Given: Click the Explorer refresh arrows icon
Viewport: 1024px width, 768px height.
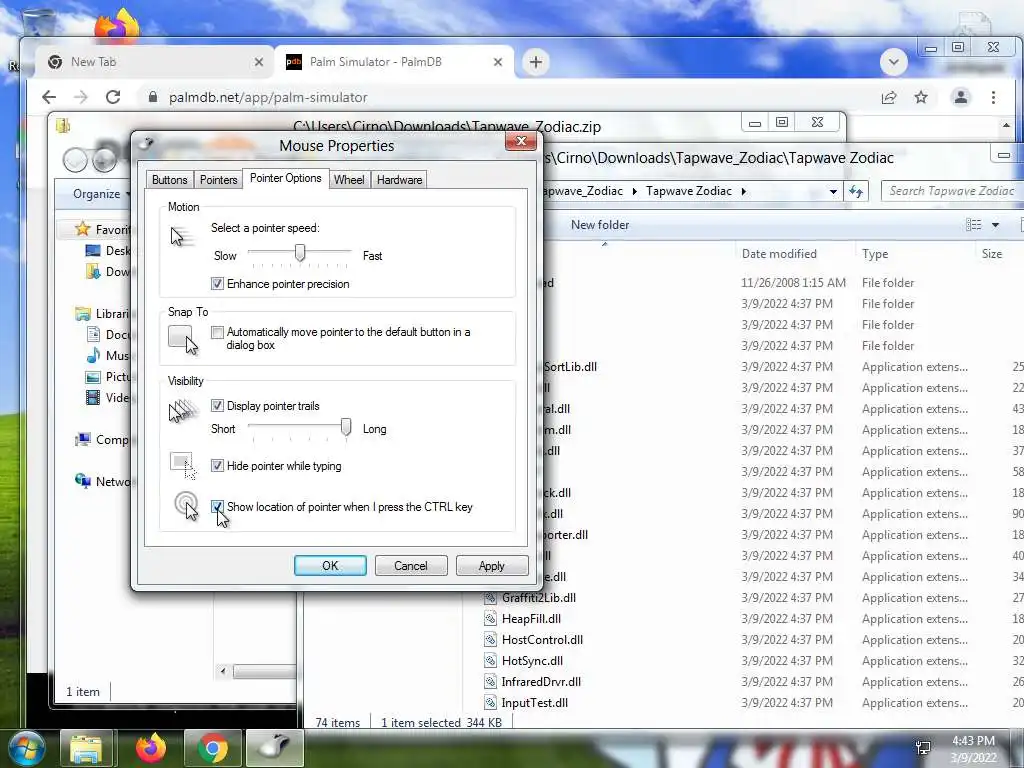Looking at the screenshot, I should pyautogui.click(x=856, y=191).
